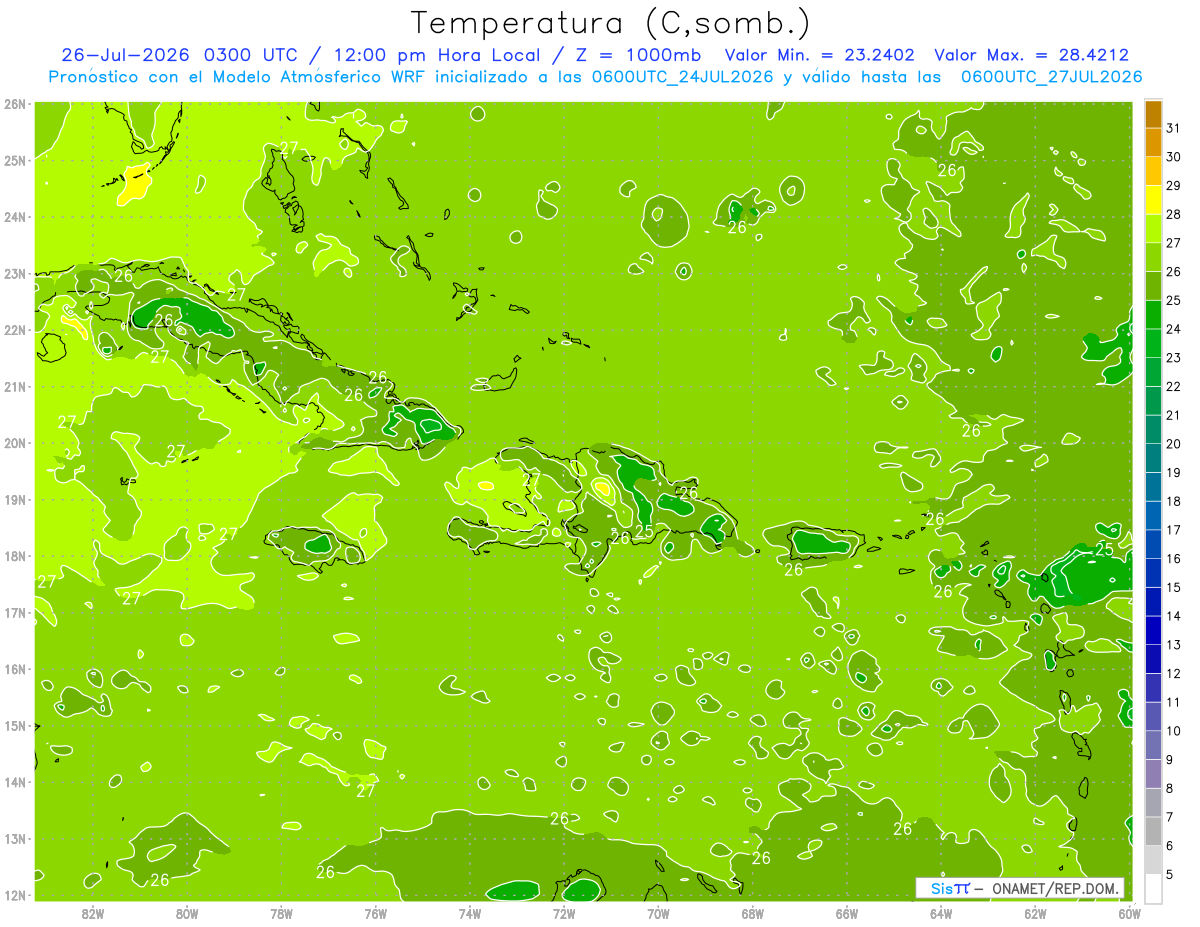Click the 66W longitude axis label
This screenshot has width=1200, height=927.
click(847, 913)
